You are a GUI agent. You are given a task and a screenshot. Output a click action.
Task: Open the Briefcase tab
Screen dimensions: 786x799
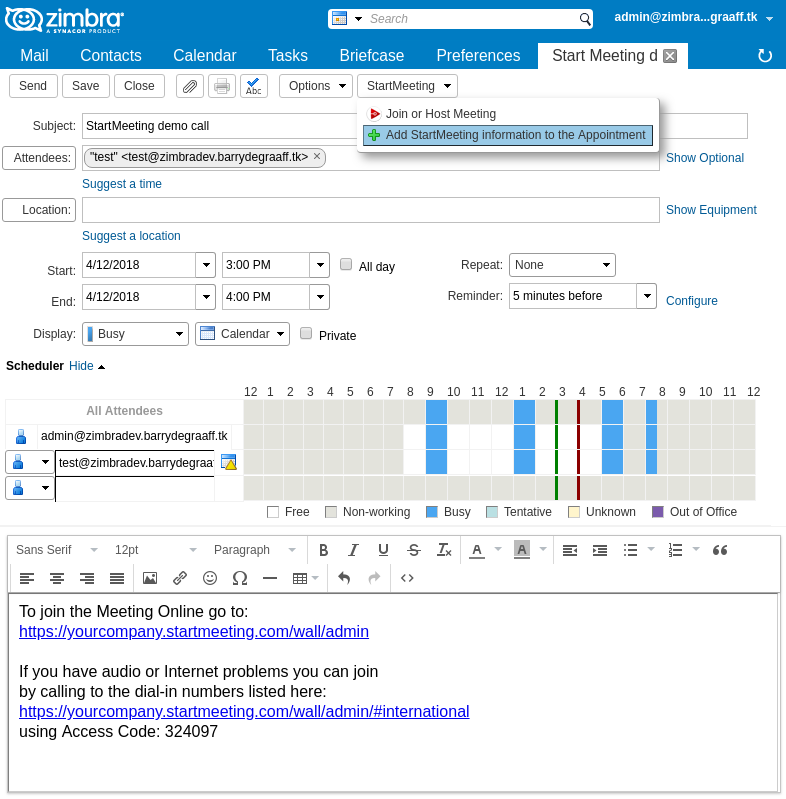pyautogui.click(x=372, y=56)
